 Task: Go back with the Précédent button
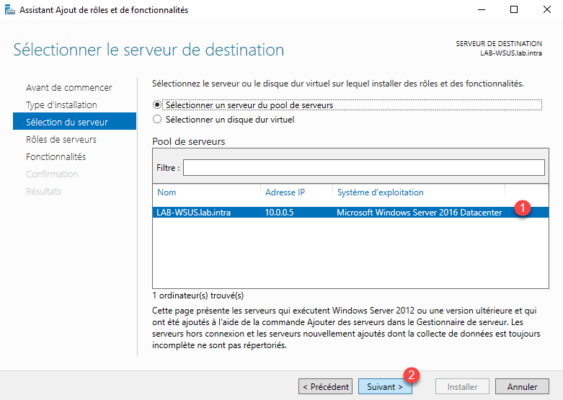point(325,386)
